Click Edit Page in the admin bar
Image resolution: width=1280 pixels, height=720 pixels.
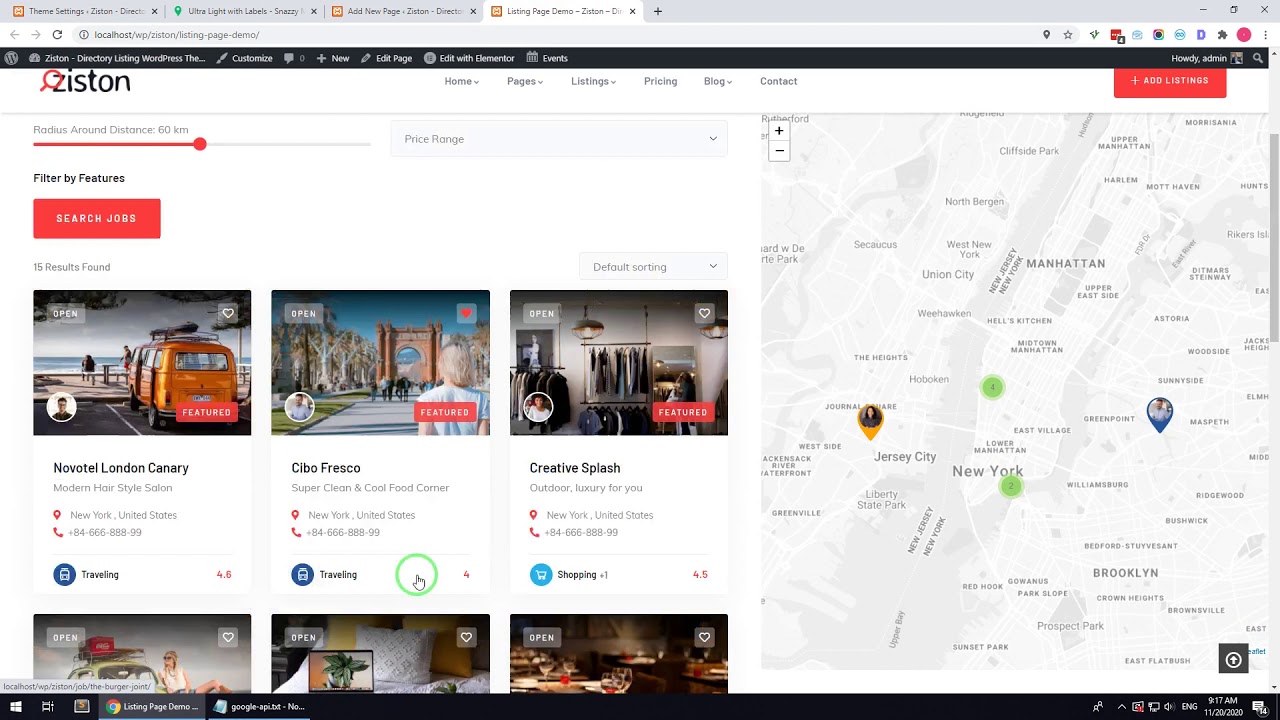coord(386,58)
